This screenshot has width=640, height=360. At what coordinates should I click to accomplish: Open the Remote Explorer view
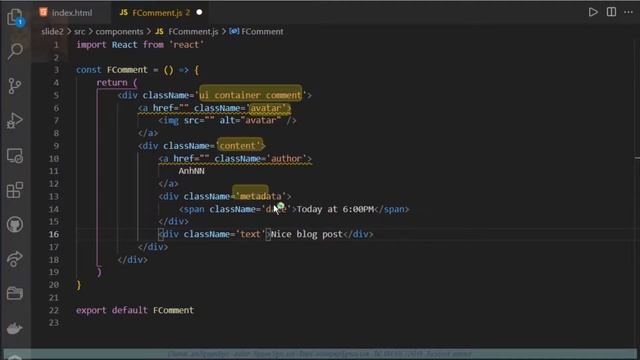(x=15, y=156)
